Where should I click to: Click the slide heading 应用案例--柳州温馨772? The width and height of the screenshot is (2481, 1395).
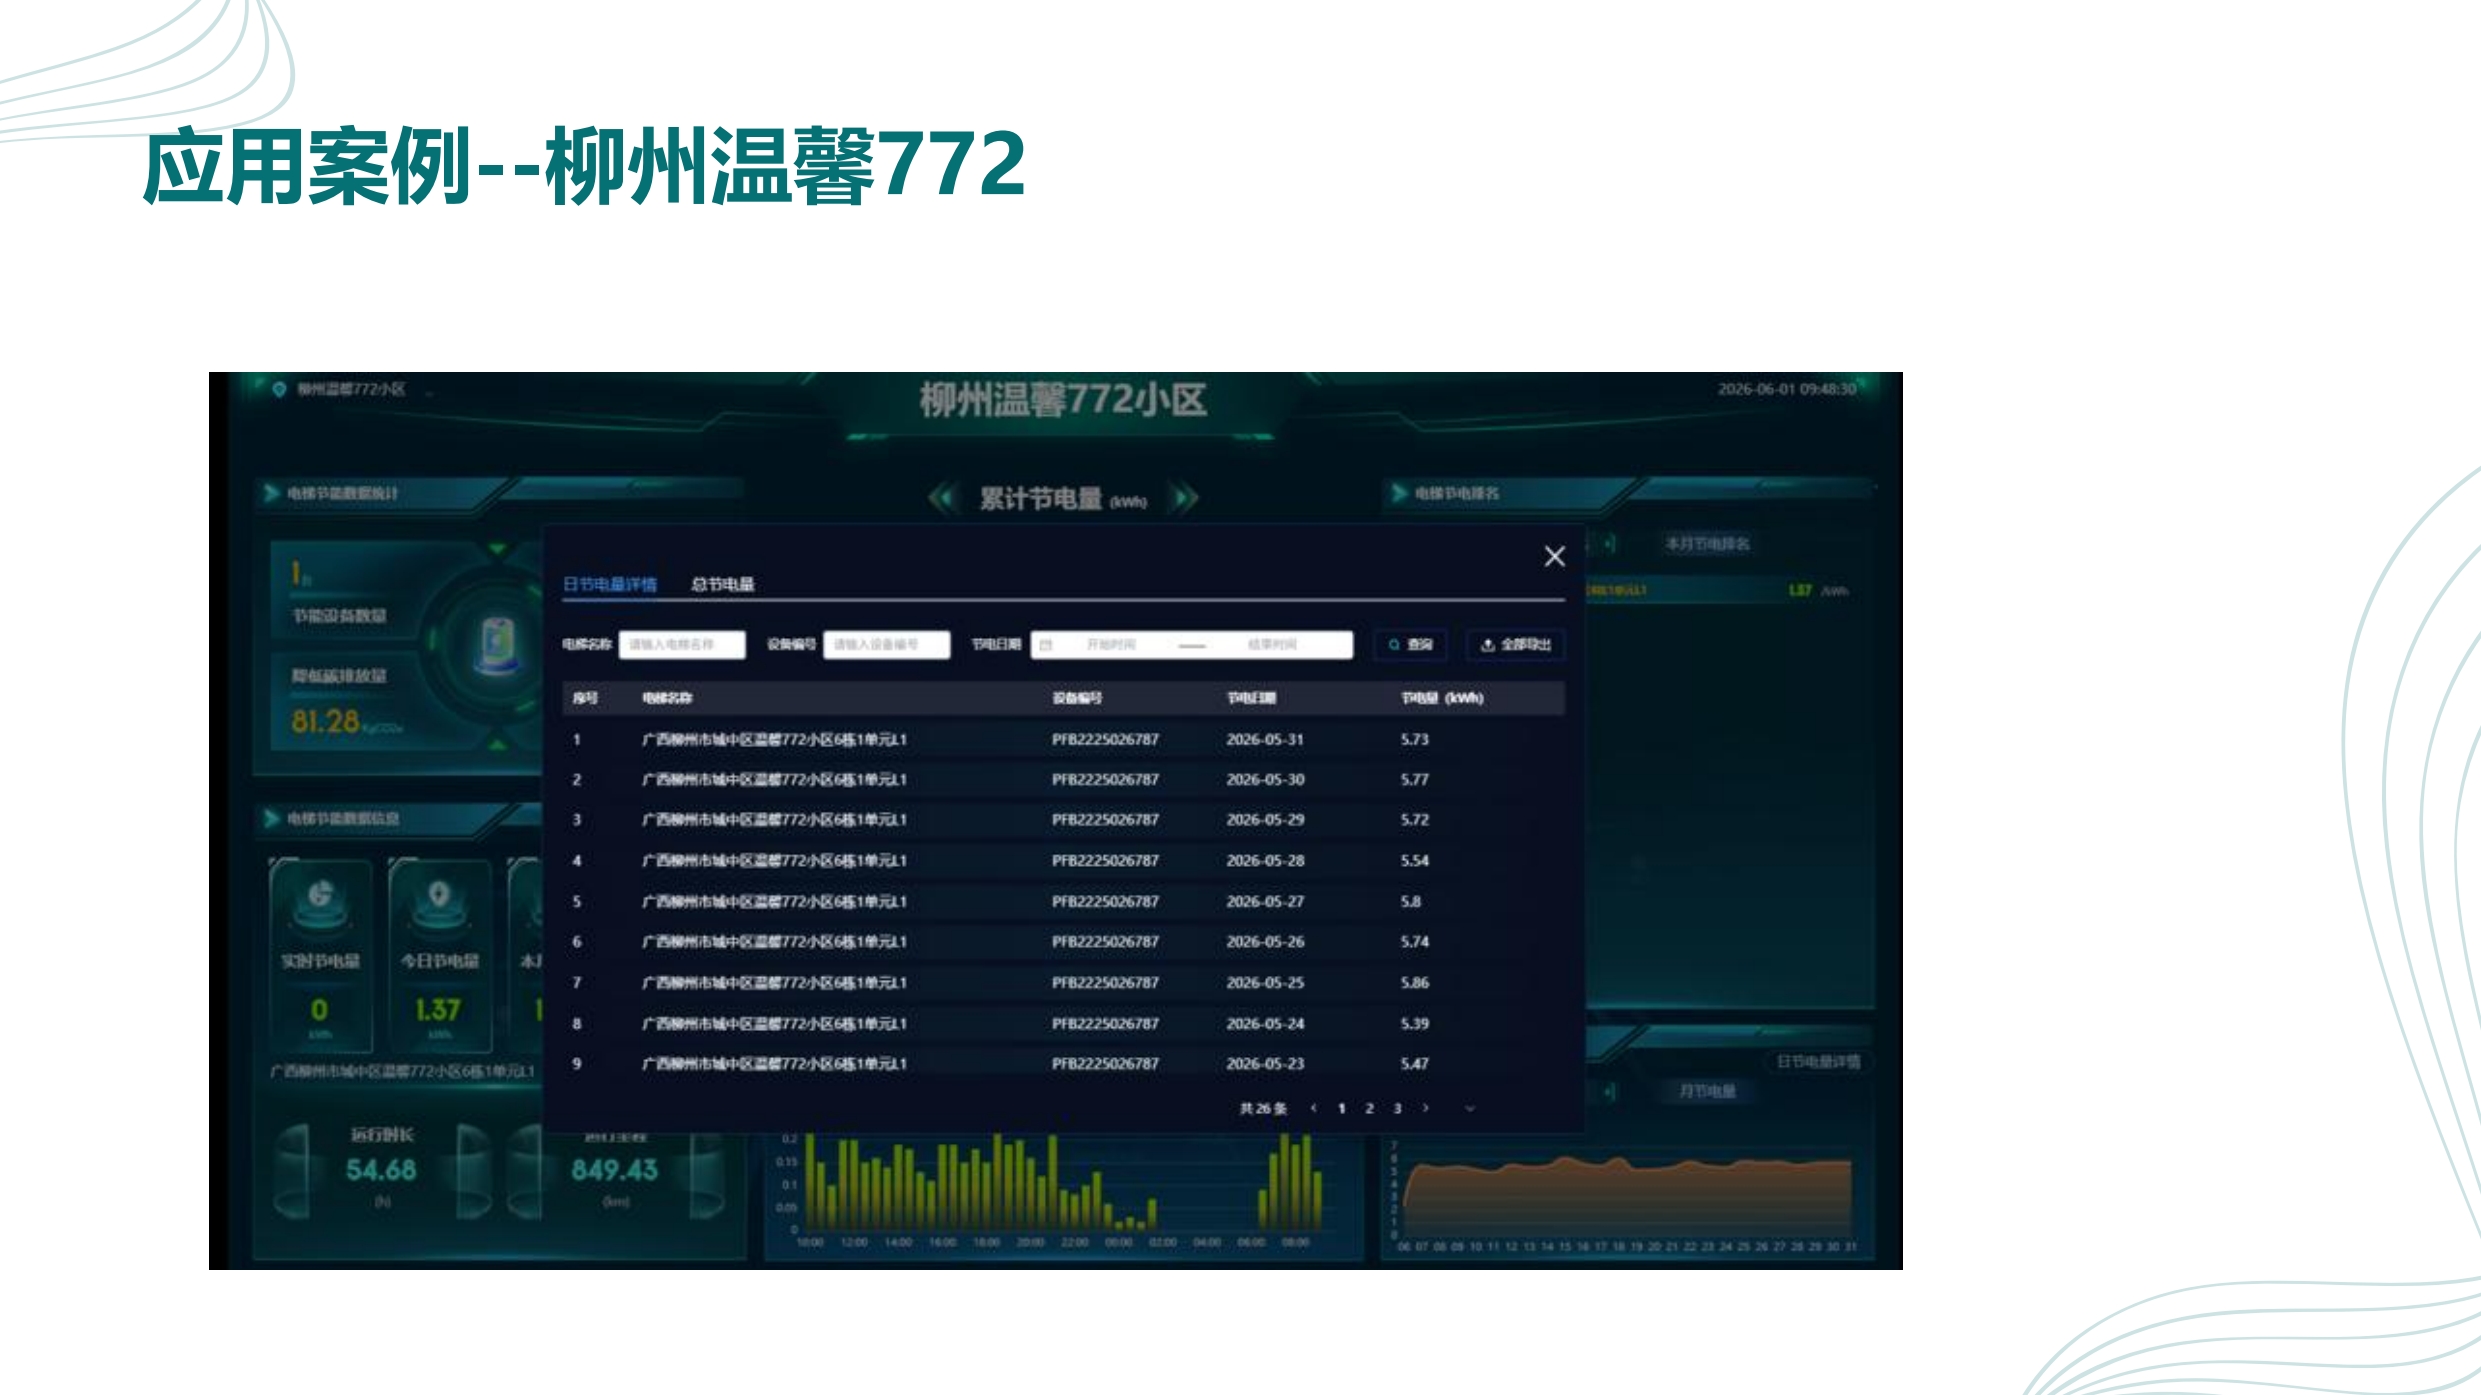pyautogui.click(x=585, y=165)
